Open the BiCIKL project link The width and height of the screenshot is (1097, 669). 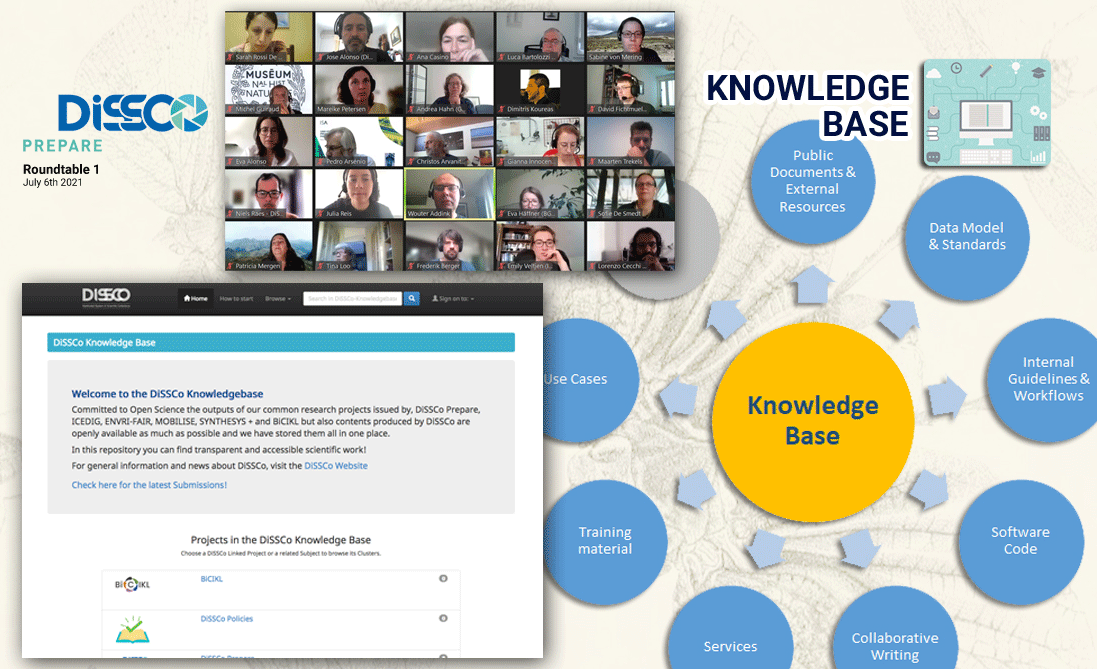pos(211,579)
